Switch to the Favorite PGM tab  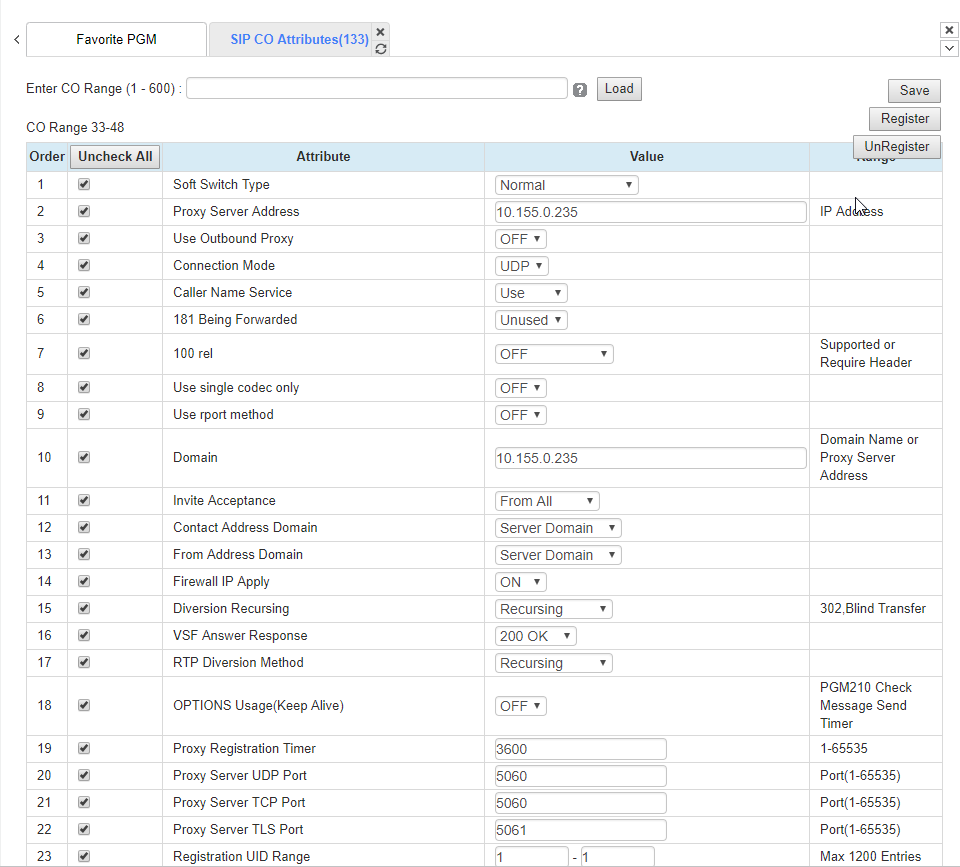116,40
